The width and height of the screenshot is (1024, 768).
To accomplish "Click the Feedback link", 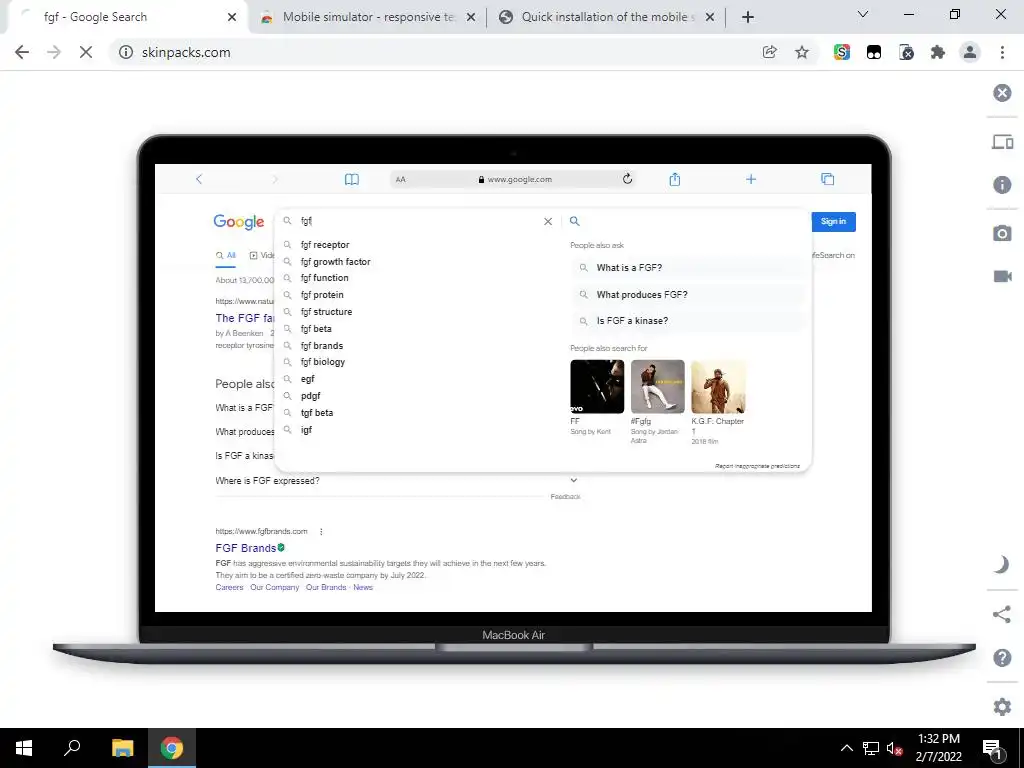I will point(566,497).
